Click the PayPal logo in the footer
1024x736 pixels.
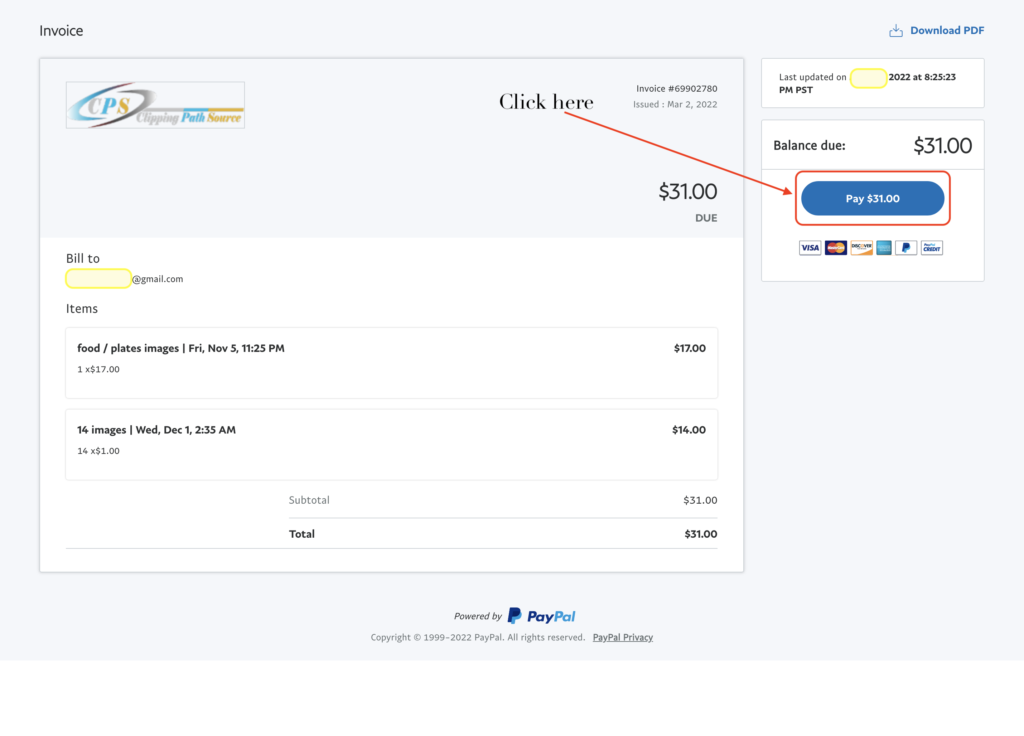(x=541, y=616)
